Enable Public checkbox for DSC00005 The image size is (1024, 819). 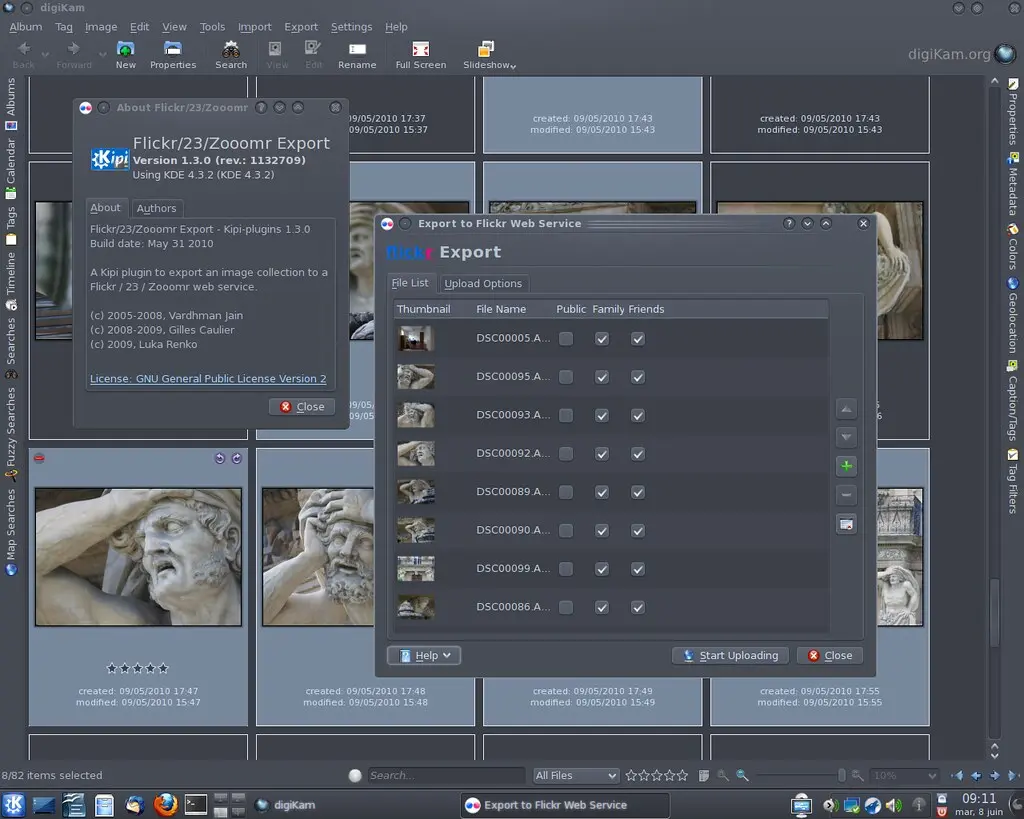pyautogui.click(x=566, y=339)
